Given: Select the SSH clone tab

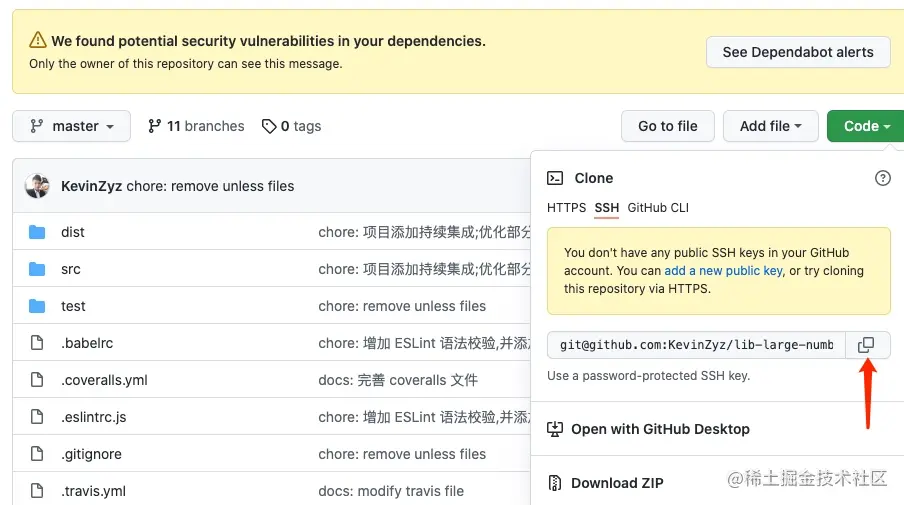Looking at the screenshot, I should [x=607, y=208].
